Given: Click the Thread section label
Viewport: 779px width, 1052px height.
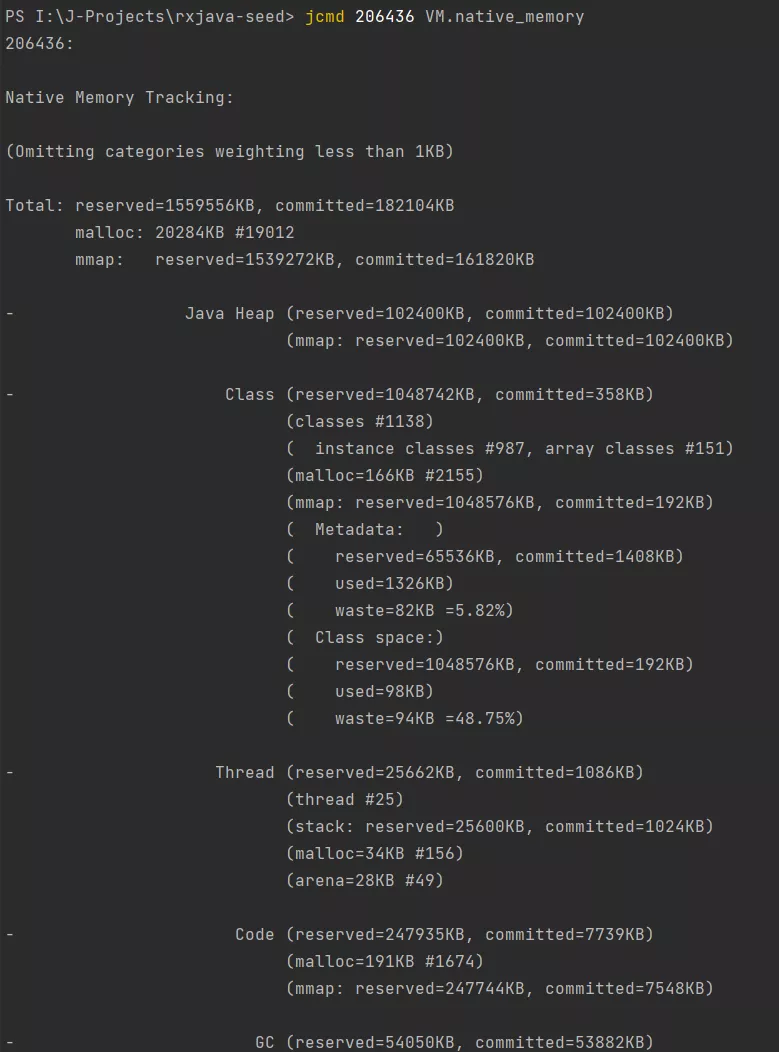Looking at the screenshot, I should (x=245, y=772).
